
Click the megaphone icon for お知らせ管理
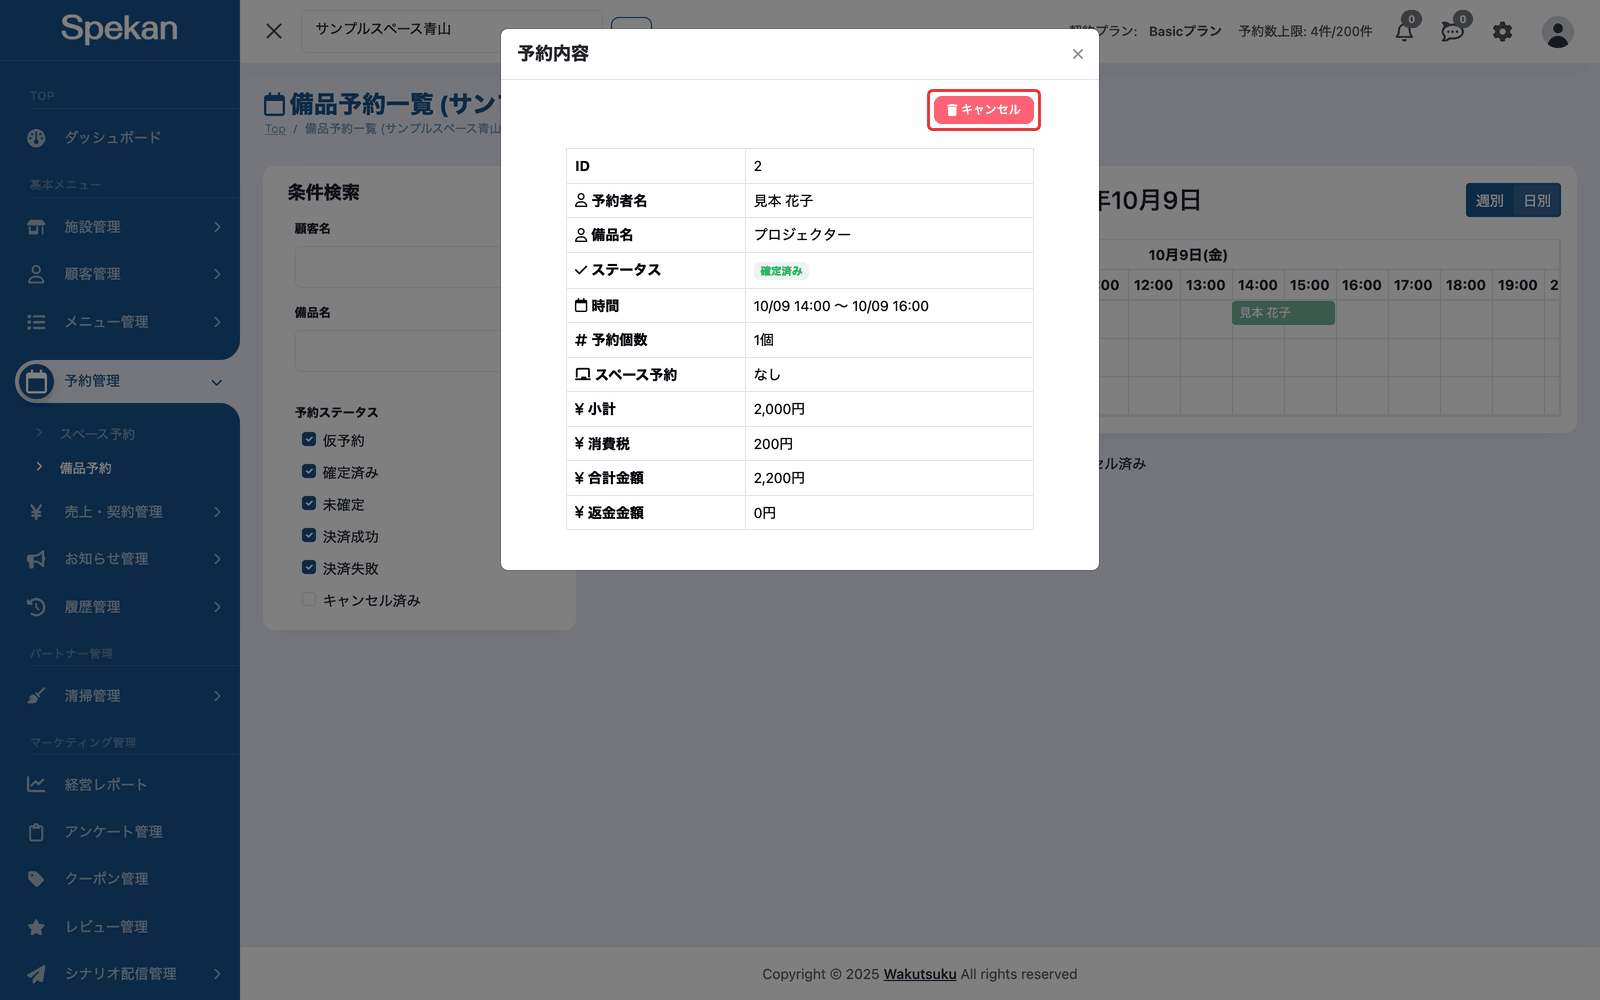[36, 559]
